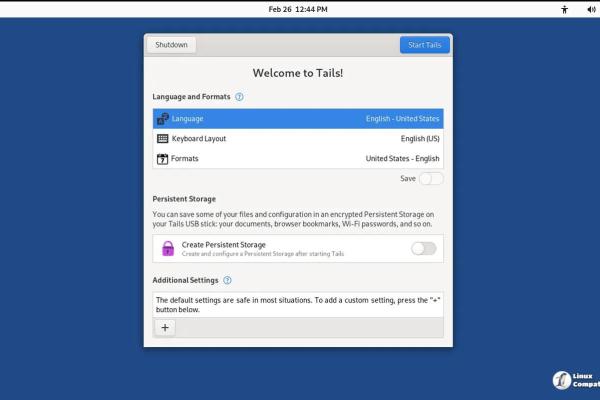Click the 'Create and configure a Persistent Storage' subtitle

tap(263, 254)
